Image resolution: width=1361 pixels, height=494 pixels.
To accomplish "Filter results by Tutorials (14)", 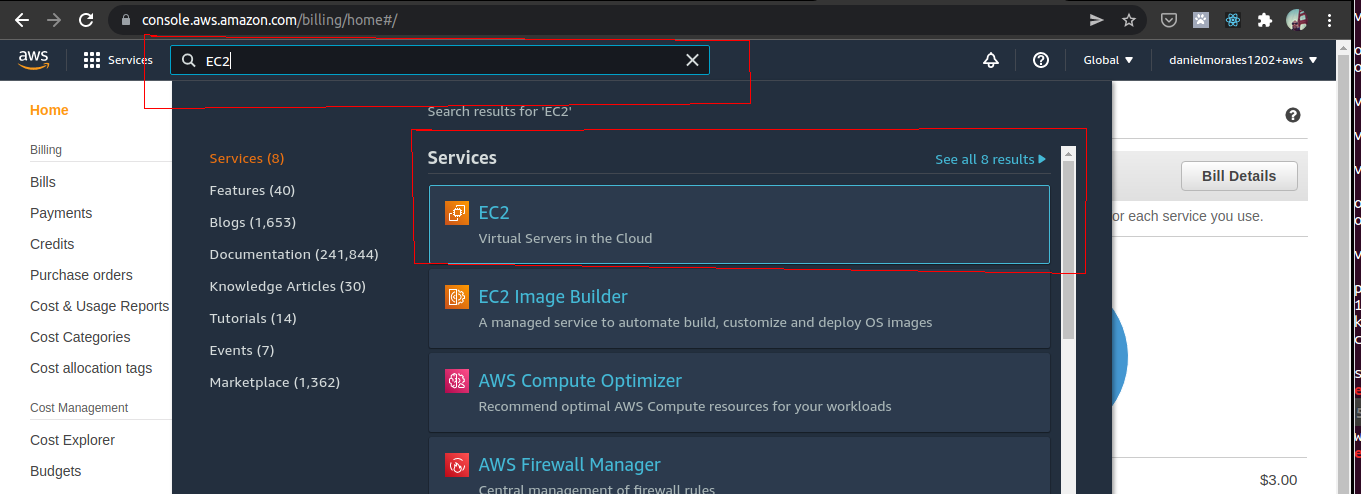I will 253,318.
